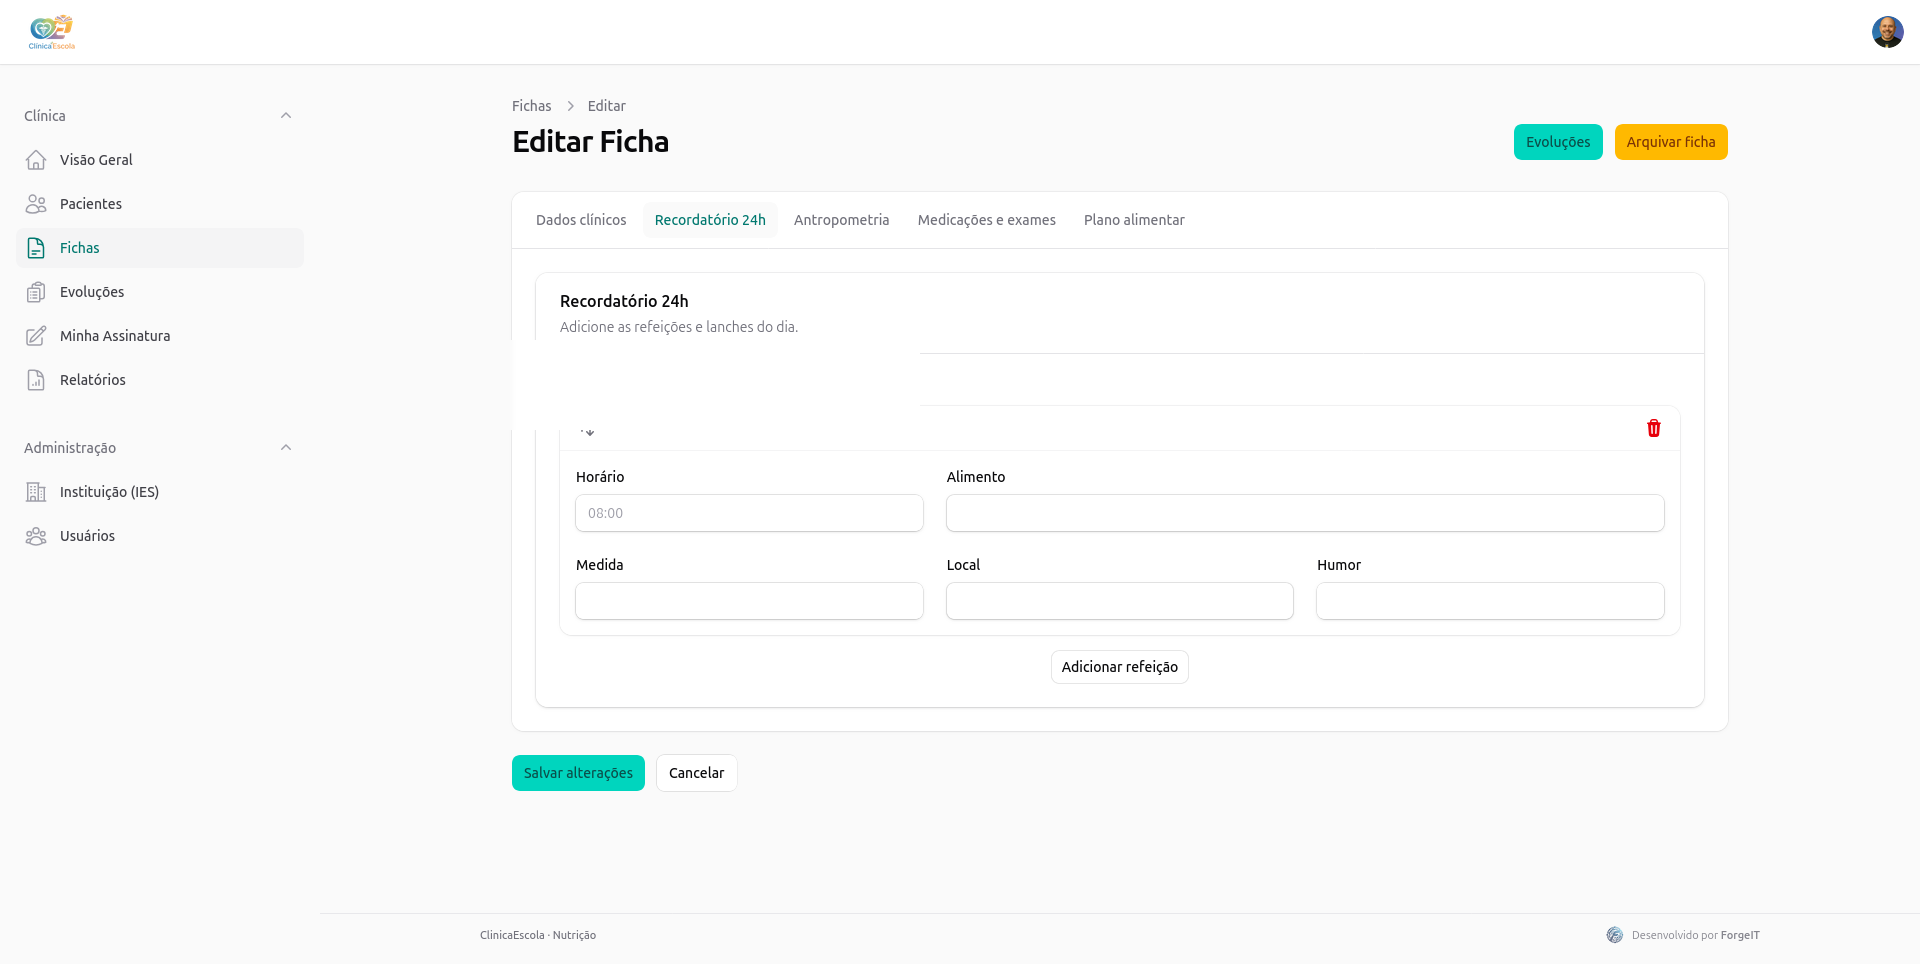Open Visão Geral in sidebar
1920x964 pixels.
[160, 160]
